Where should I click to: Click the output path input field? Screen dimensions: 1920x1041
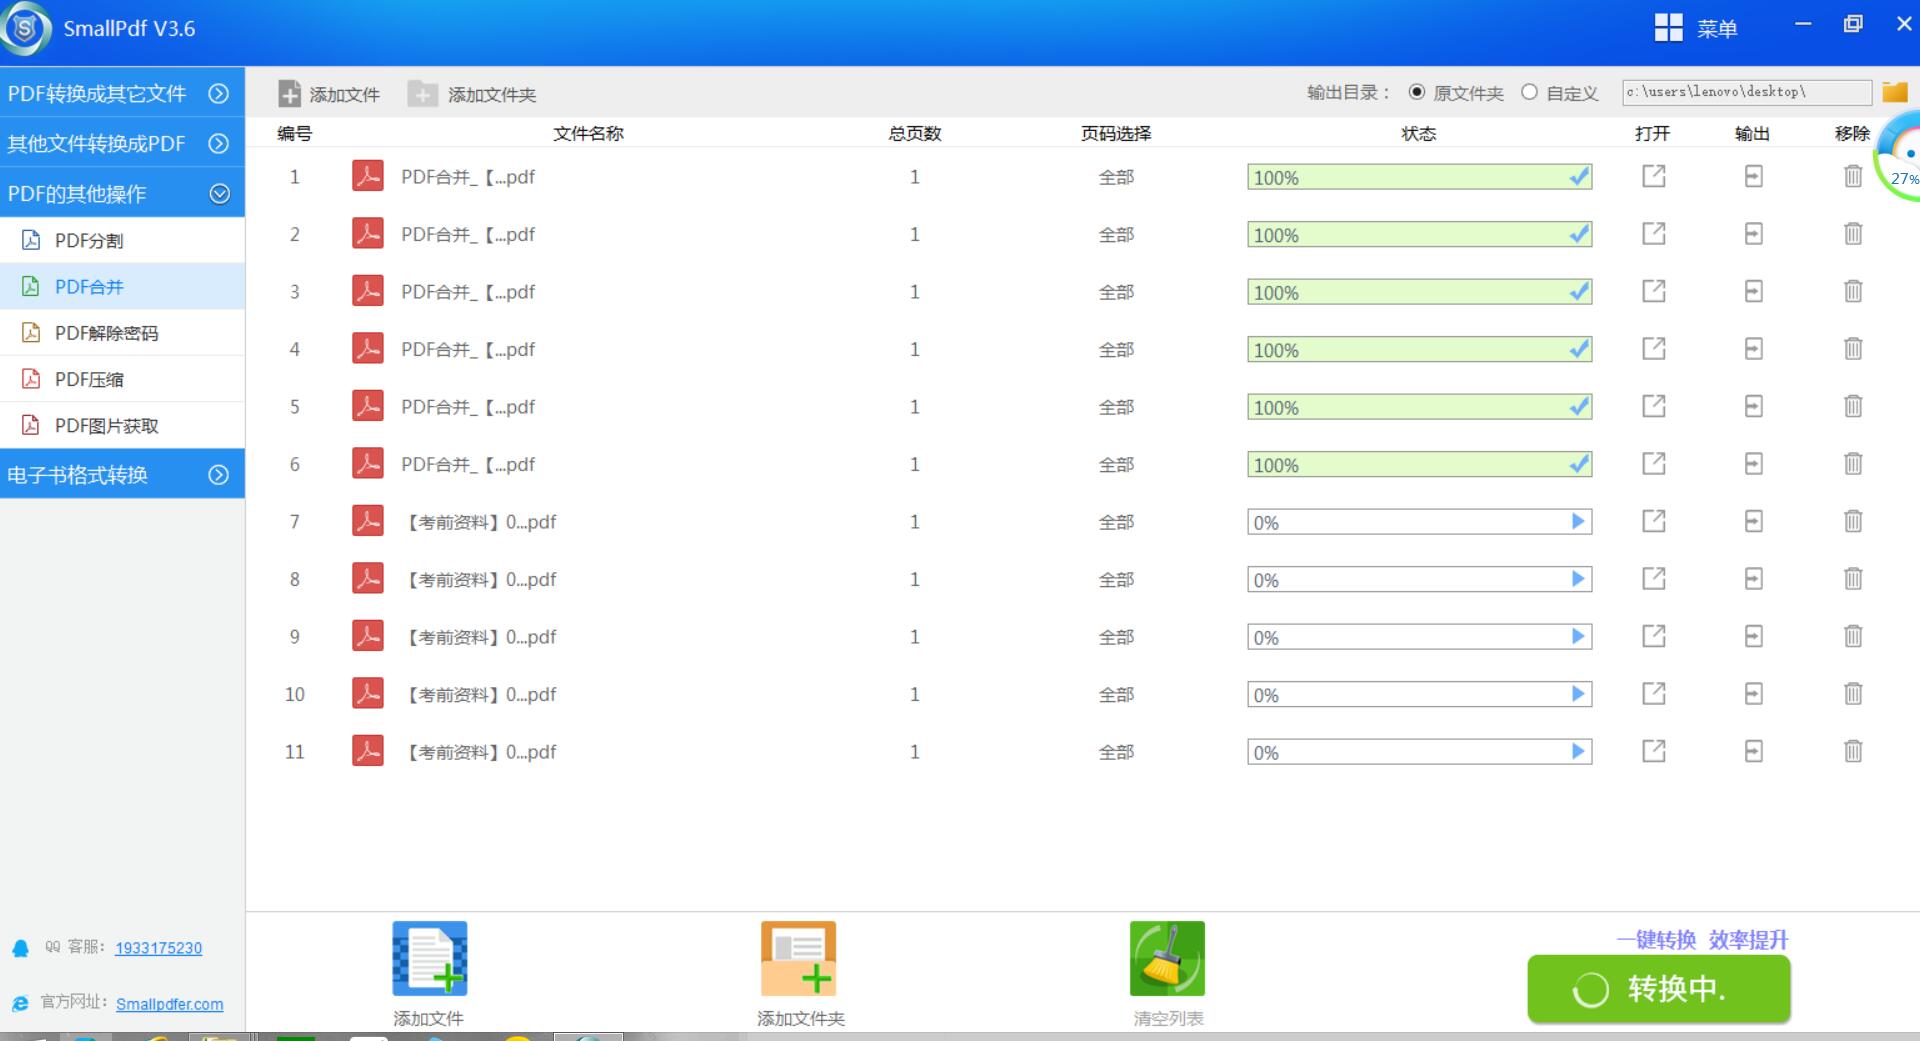[x=1746, y=92]
